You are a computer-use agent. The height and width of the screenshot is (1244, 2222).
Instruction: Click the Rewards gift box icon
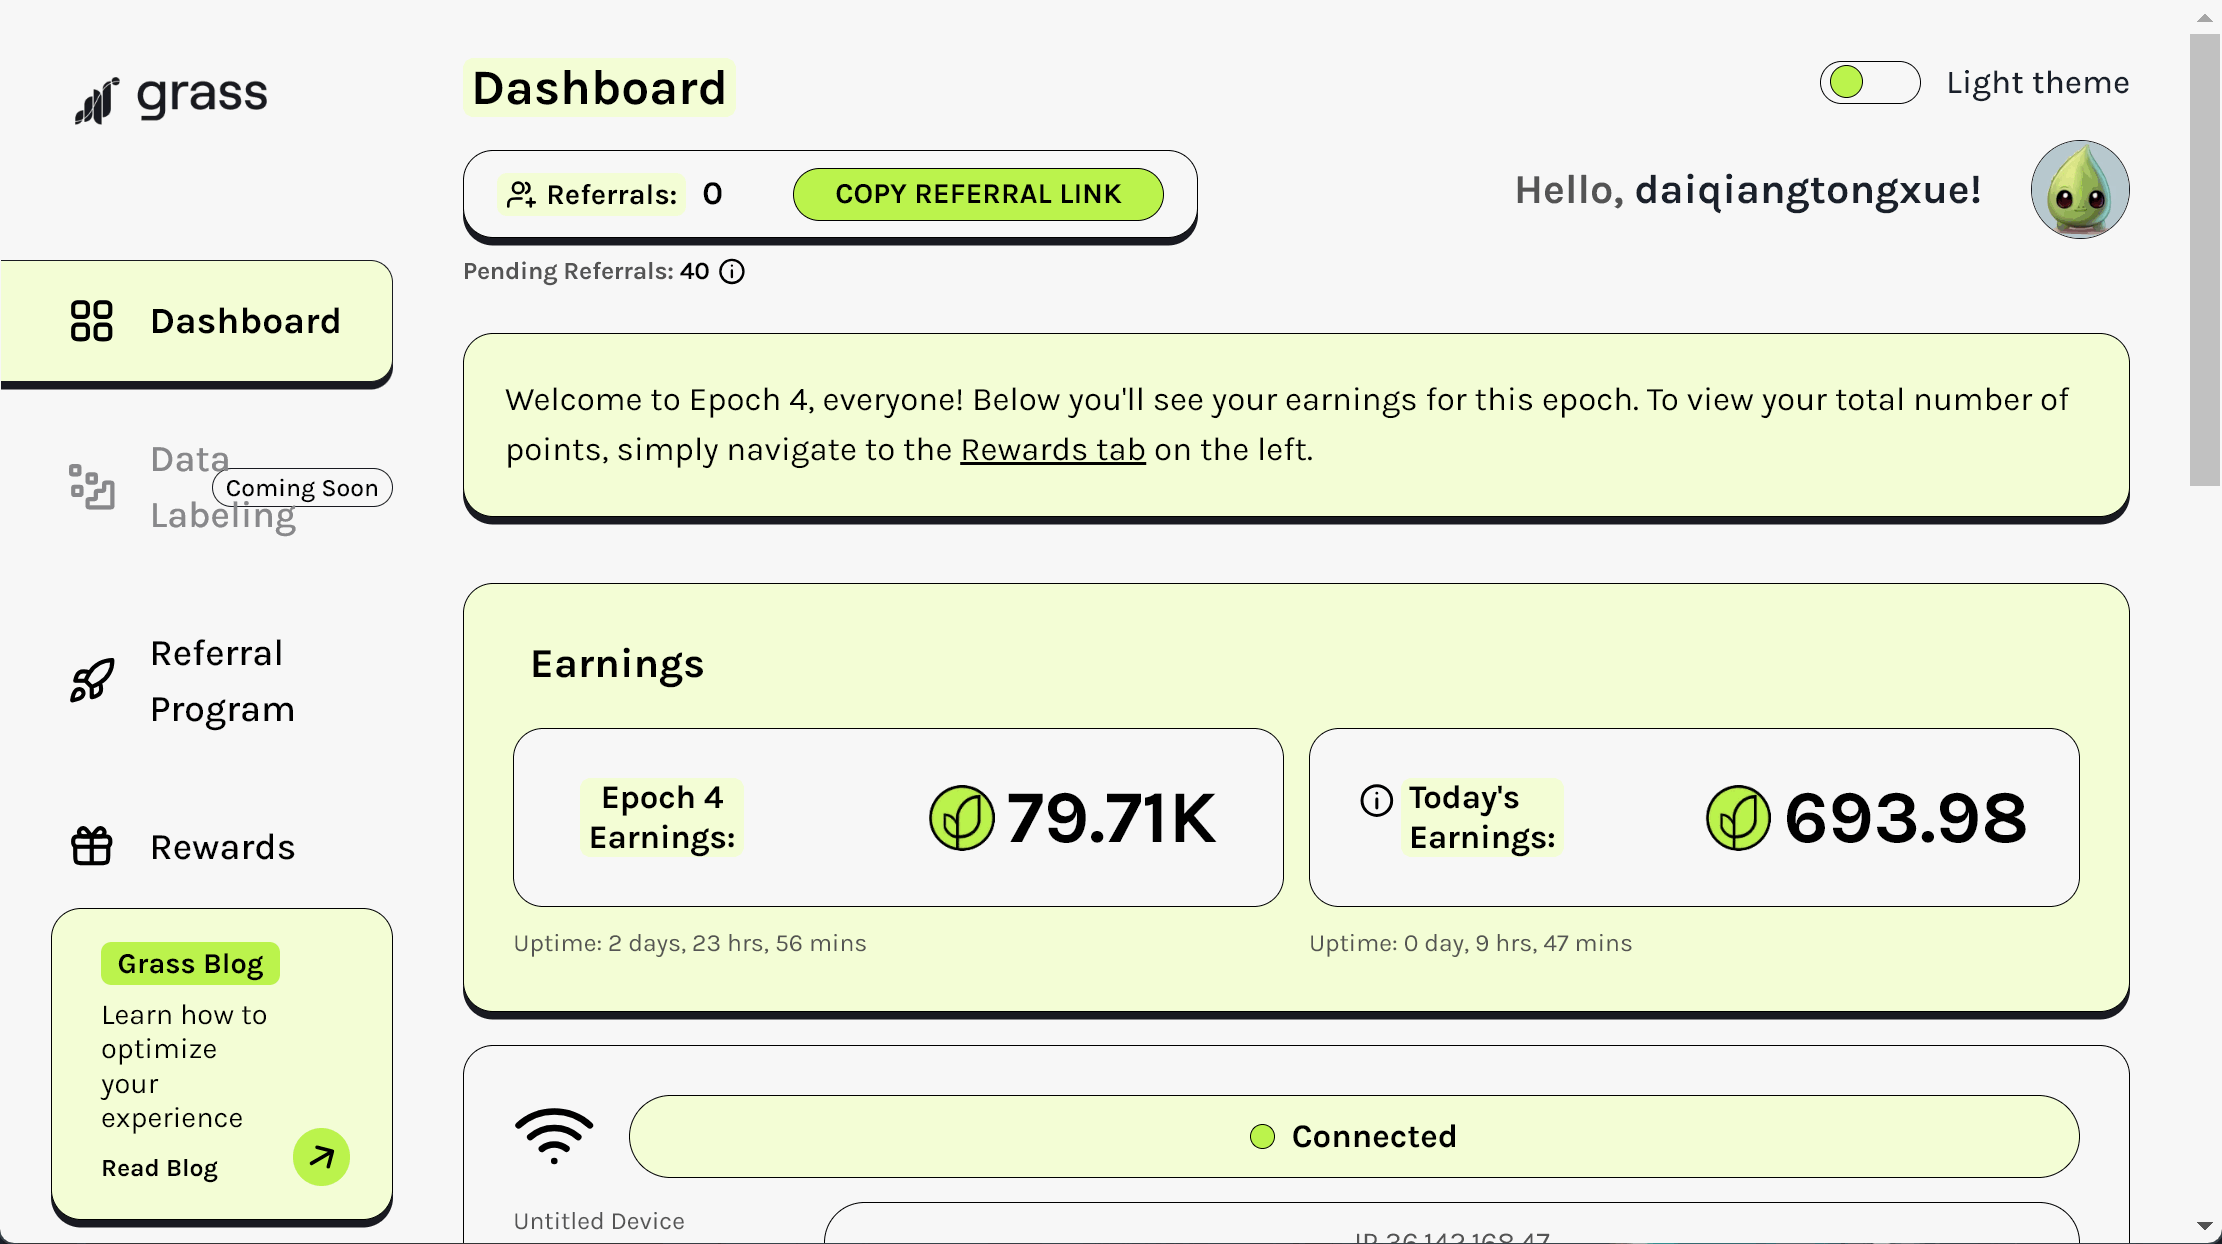point(91,846)
